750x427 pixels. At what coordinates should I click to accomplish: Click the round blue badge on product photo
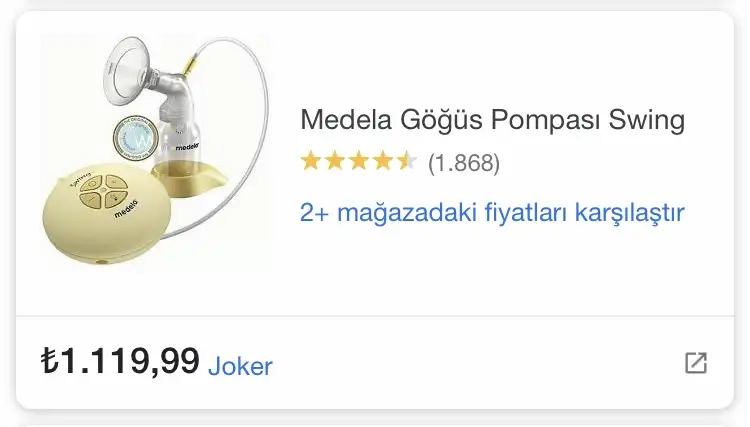coord(135,139)
